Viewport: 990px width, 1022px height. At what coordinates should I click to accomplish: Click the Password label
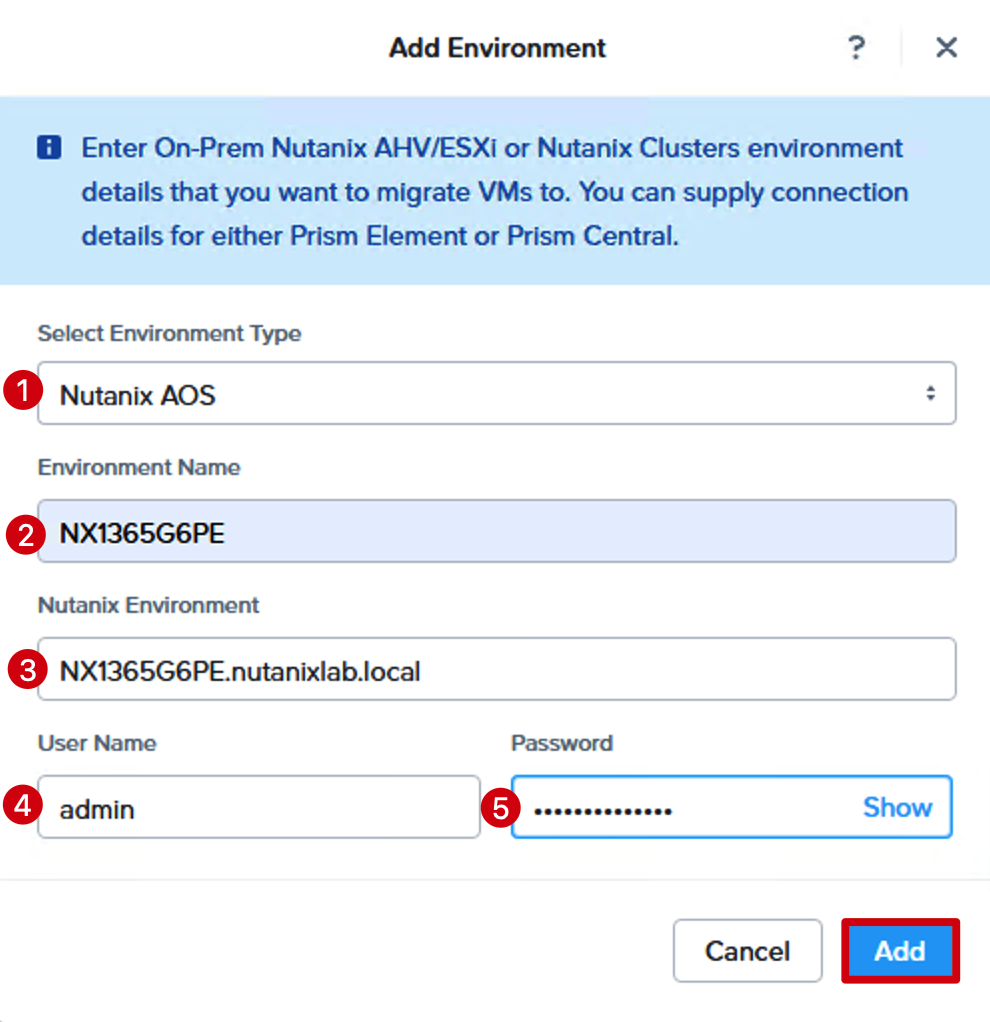point(562,743)
